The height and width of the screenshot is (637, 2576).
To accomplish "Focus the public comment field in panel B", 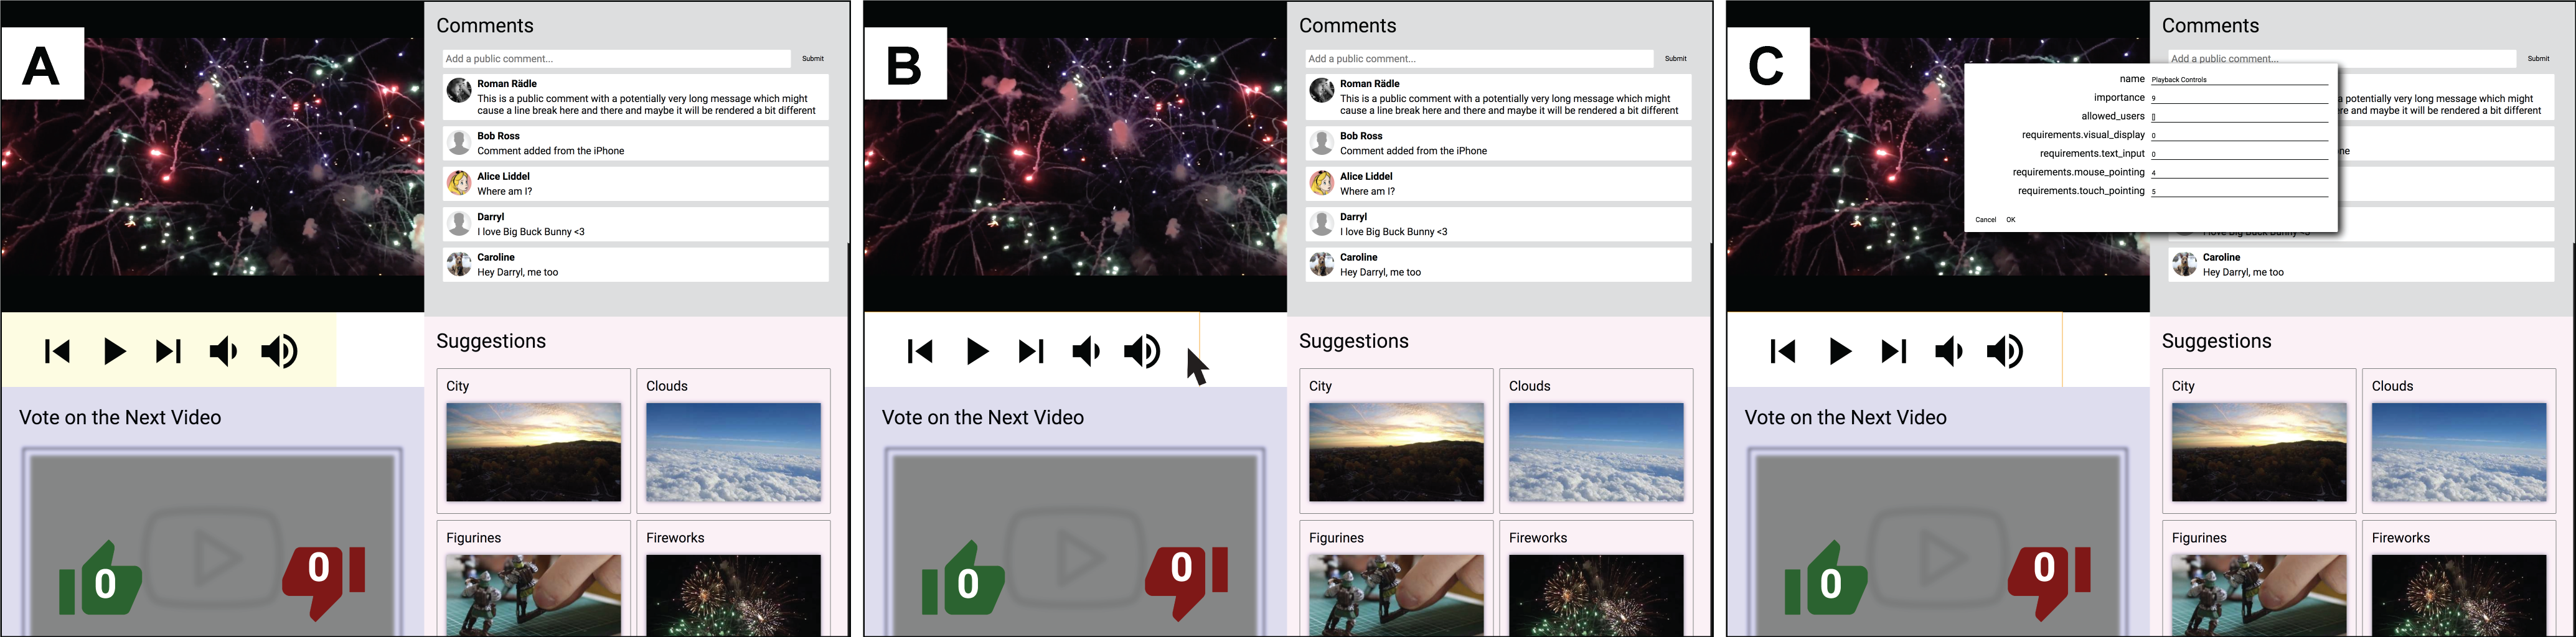I will point(1479,59).
